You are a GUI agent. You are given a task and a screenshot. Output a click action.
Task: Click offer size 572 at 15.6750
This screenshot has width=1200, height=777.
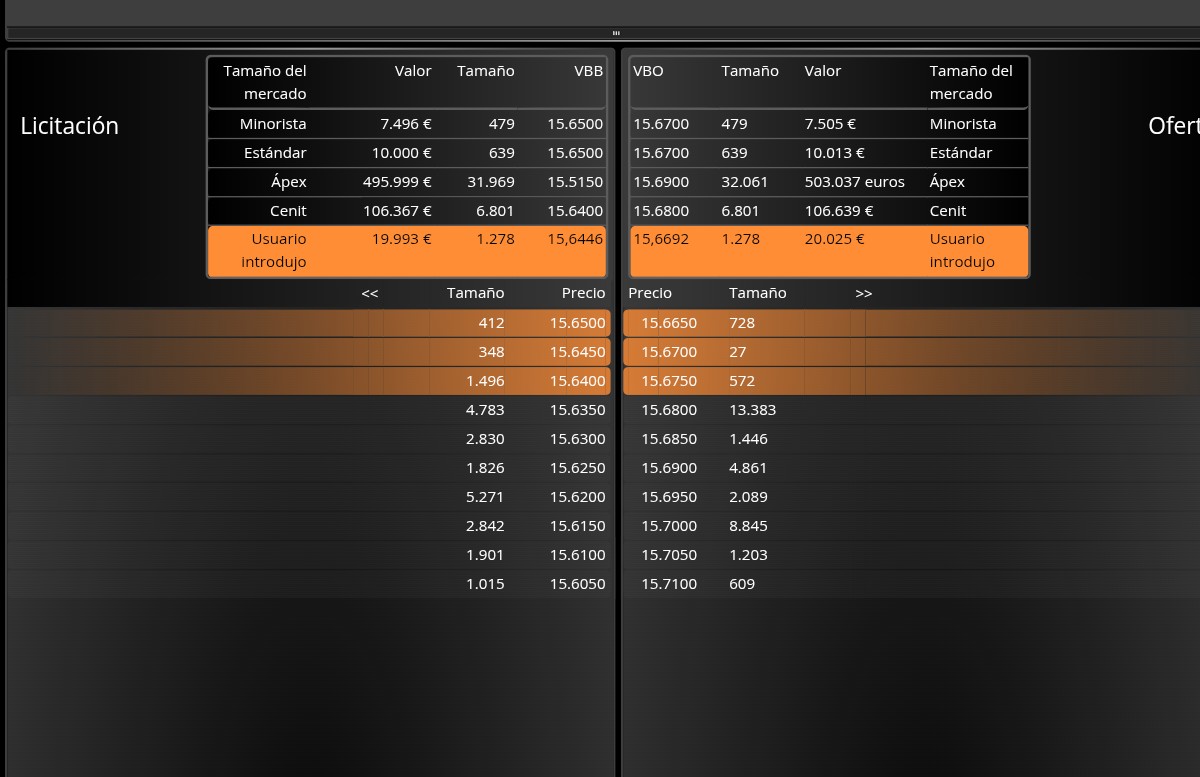[742, 381]
